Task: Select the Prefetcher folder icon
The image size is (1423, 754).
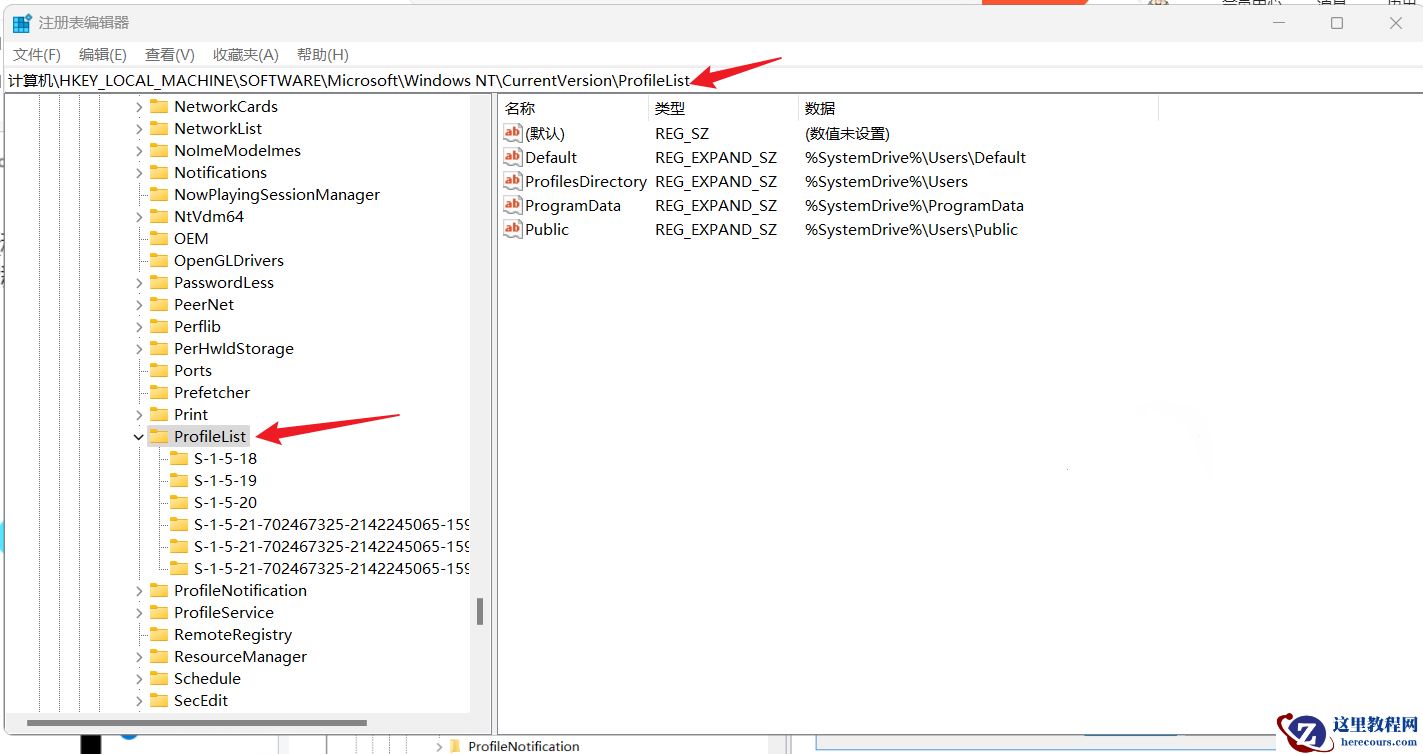Action: pos(158,392)
